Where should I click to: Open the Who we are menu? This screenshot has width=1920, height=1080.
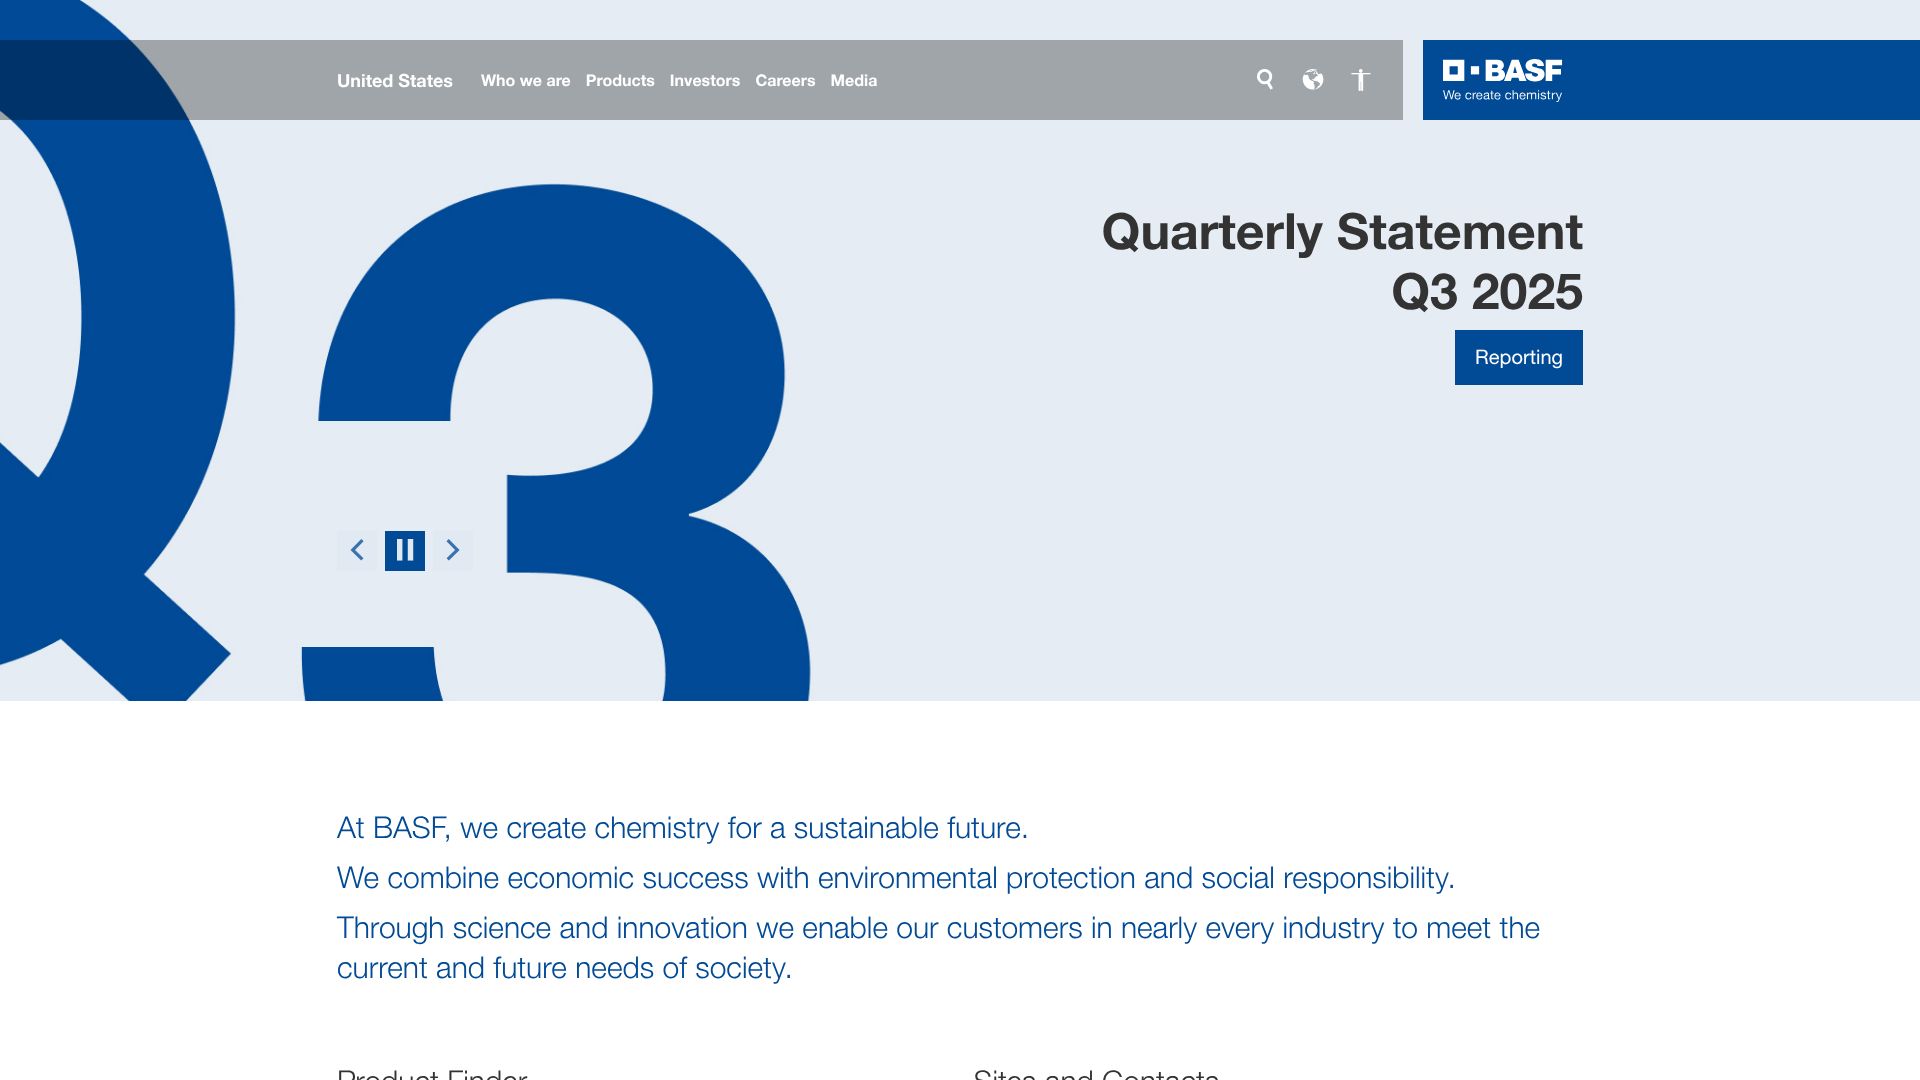pyautogui.click(x=525, y=81)
